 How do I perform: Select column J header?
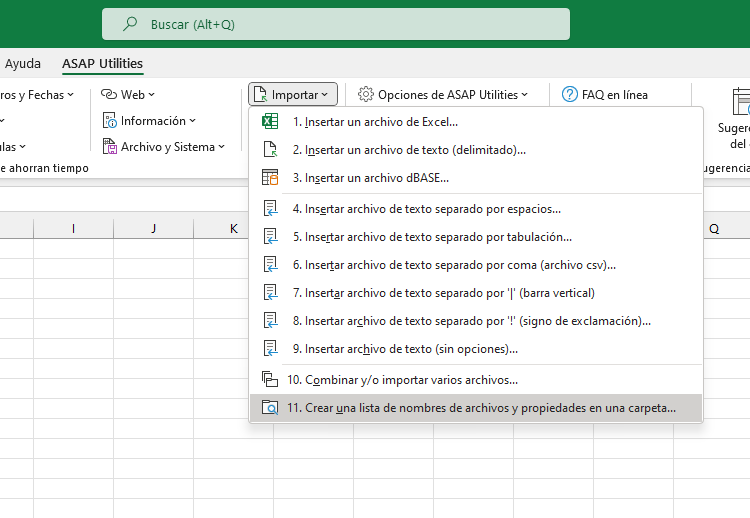[154, 229]
